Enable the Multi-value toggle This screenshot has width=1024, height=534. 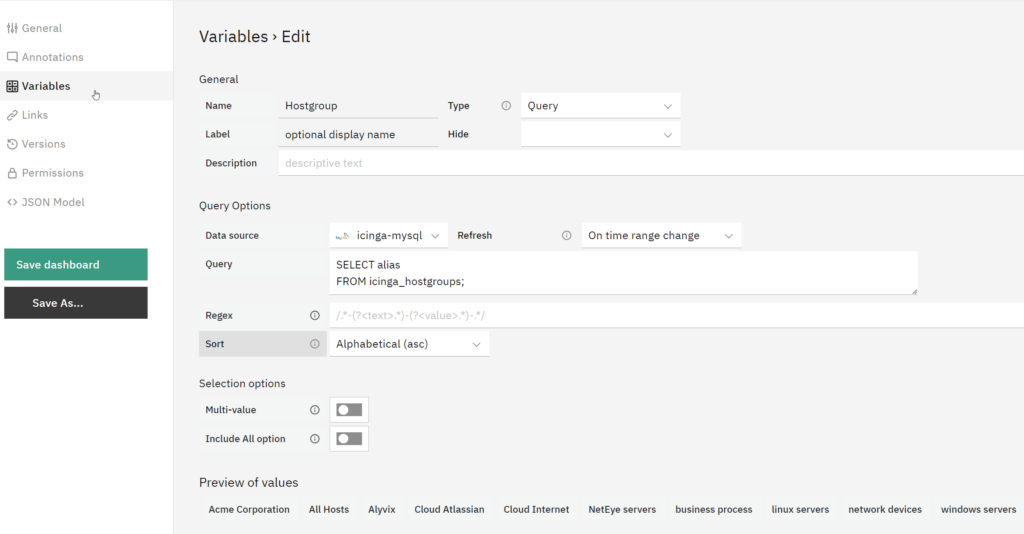[349, 410]
